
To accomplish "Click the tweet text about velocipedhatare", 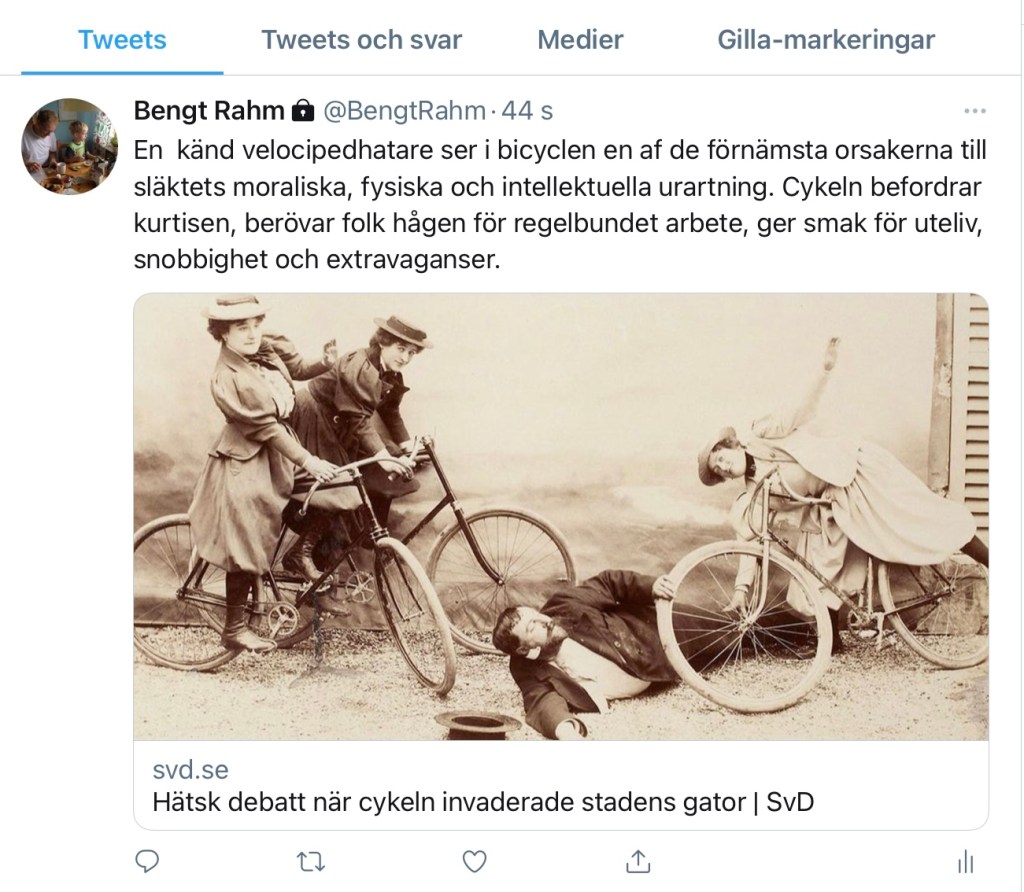I will coord(560,205).
